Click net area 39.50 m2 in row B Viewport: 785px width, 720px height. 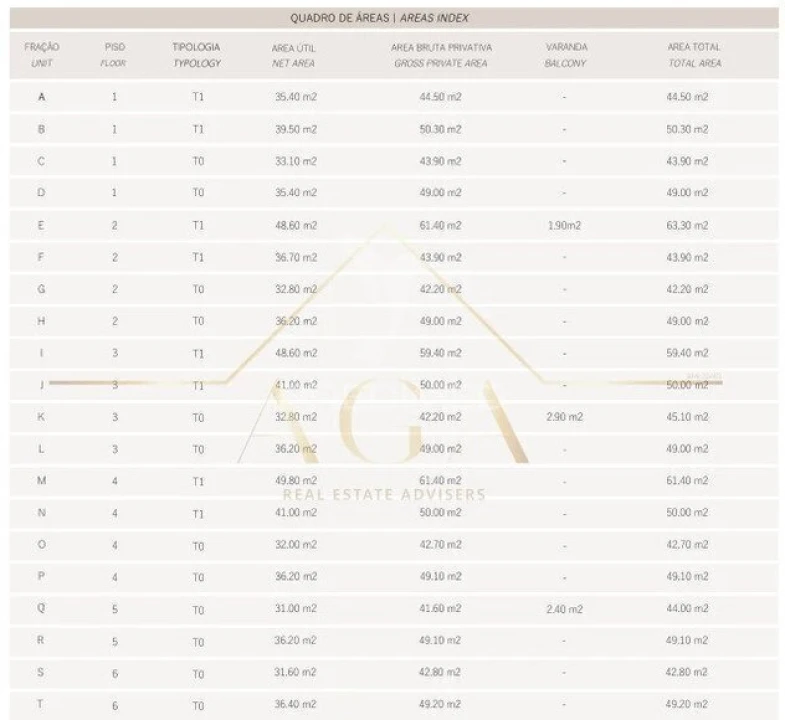coord(296,129)
